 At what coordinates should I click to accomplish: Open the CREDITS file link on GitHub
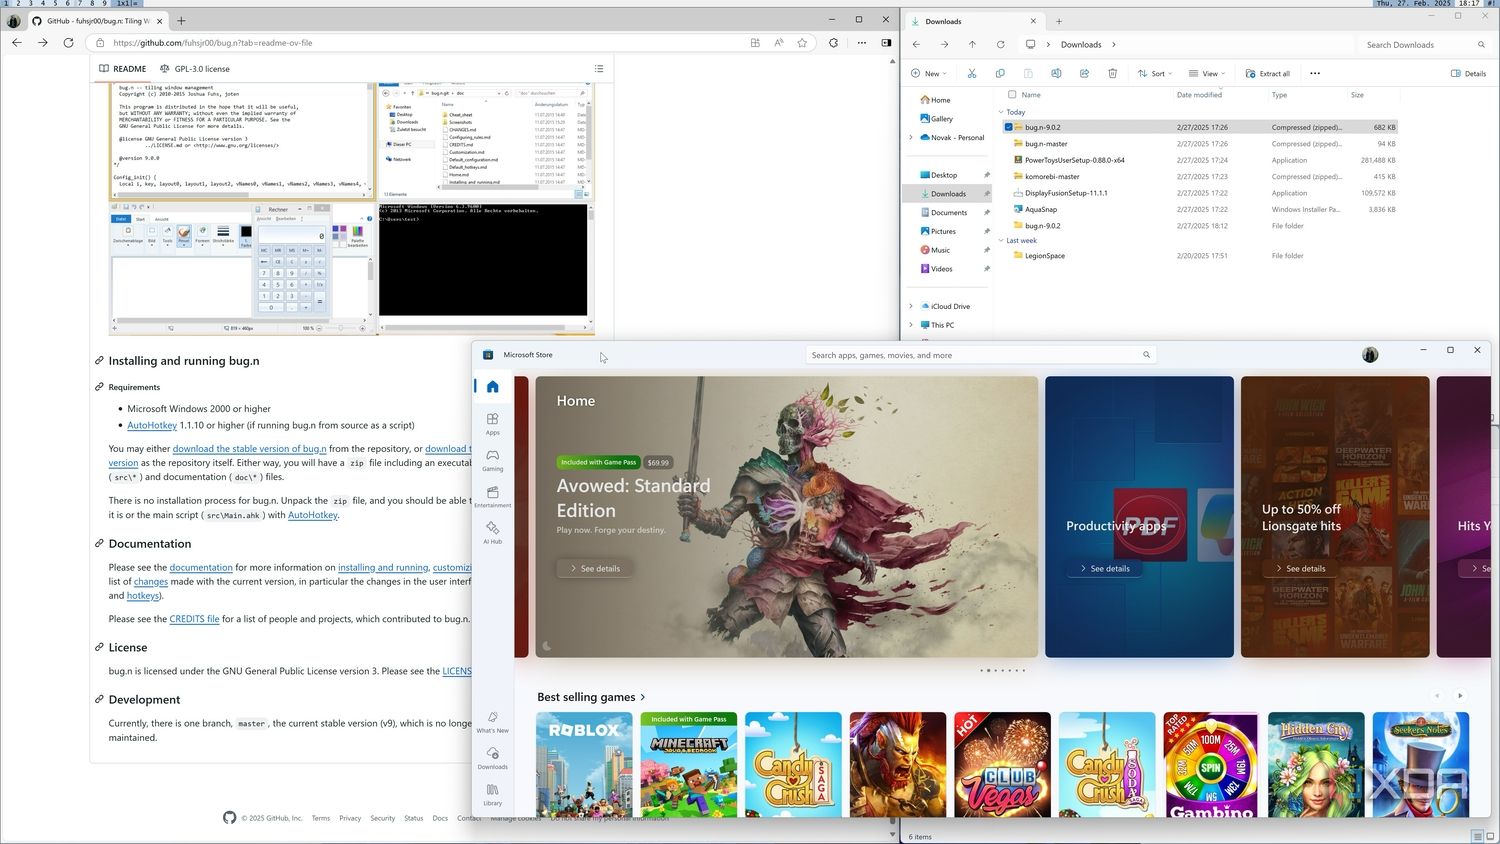[194, 619]
